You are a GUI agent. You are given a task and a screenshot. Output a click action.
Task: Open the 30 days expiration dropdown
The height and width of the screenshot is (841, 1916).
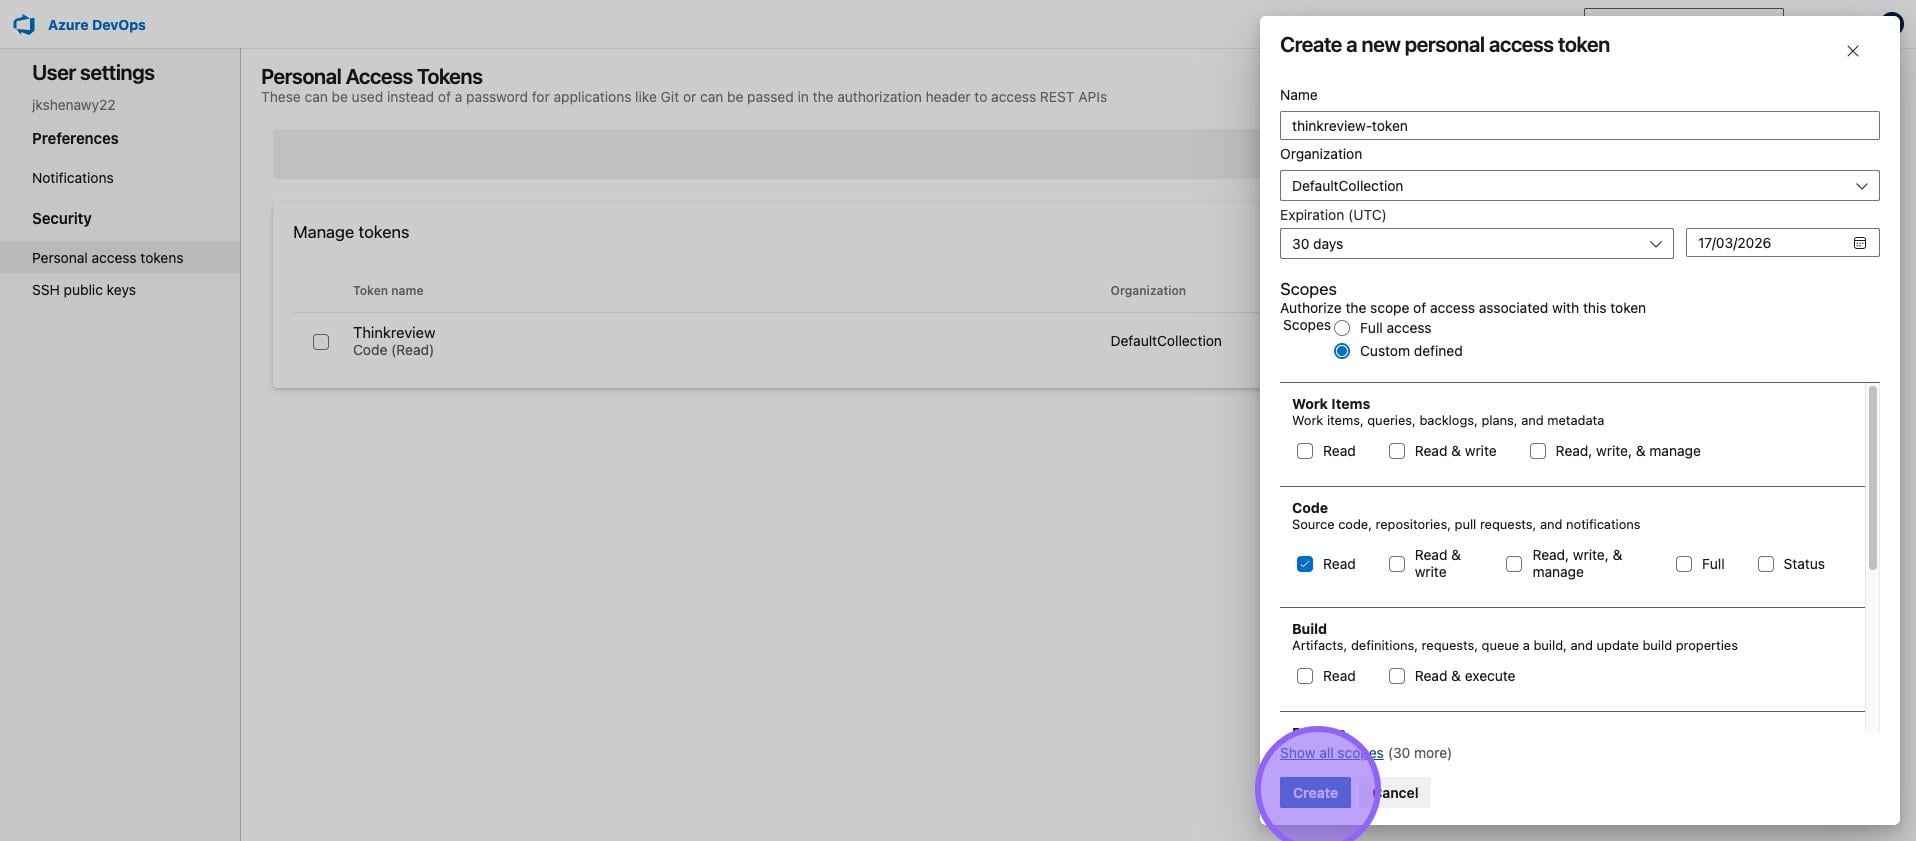click(x=1476, y=243)
